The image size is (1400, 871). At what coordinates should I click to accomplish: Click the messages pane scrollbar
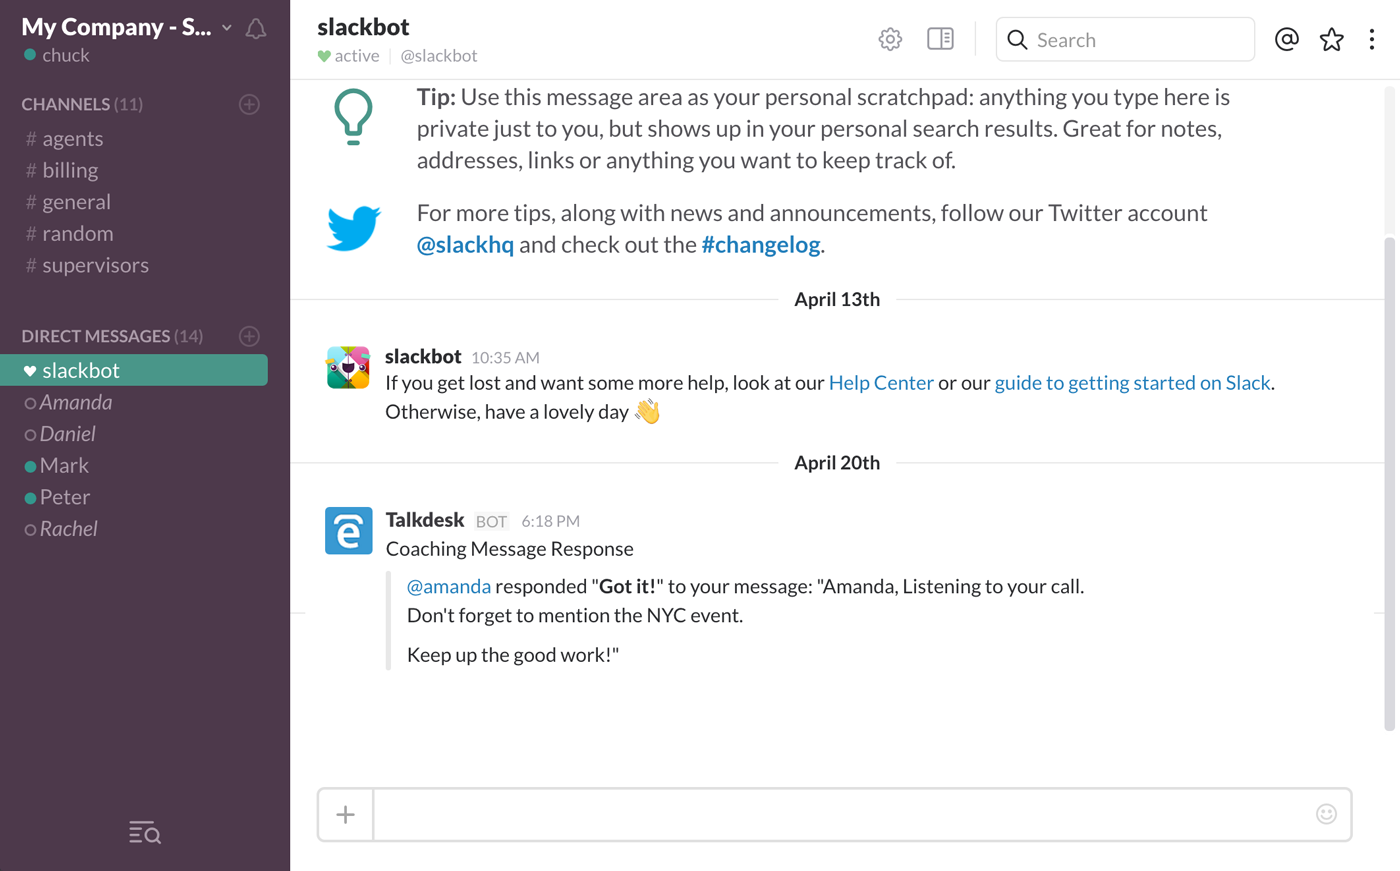coord(1389,483)
